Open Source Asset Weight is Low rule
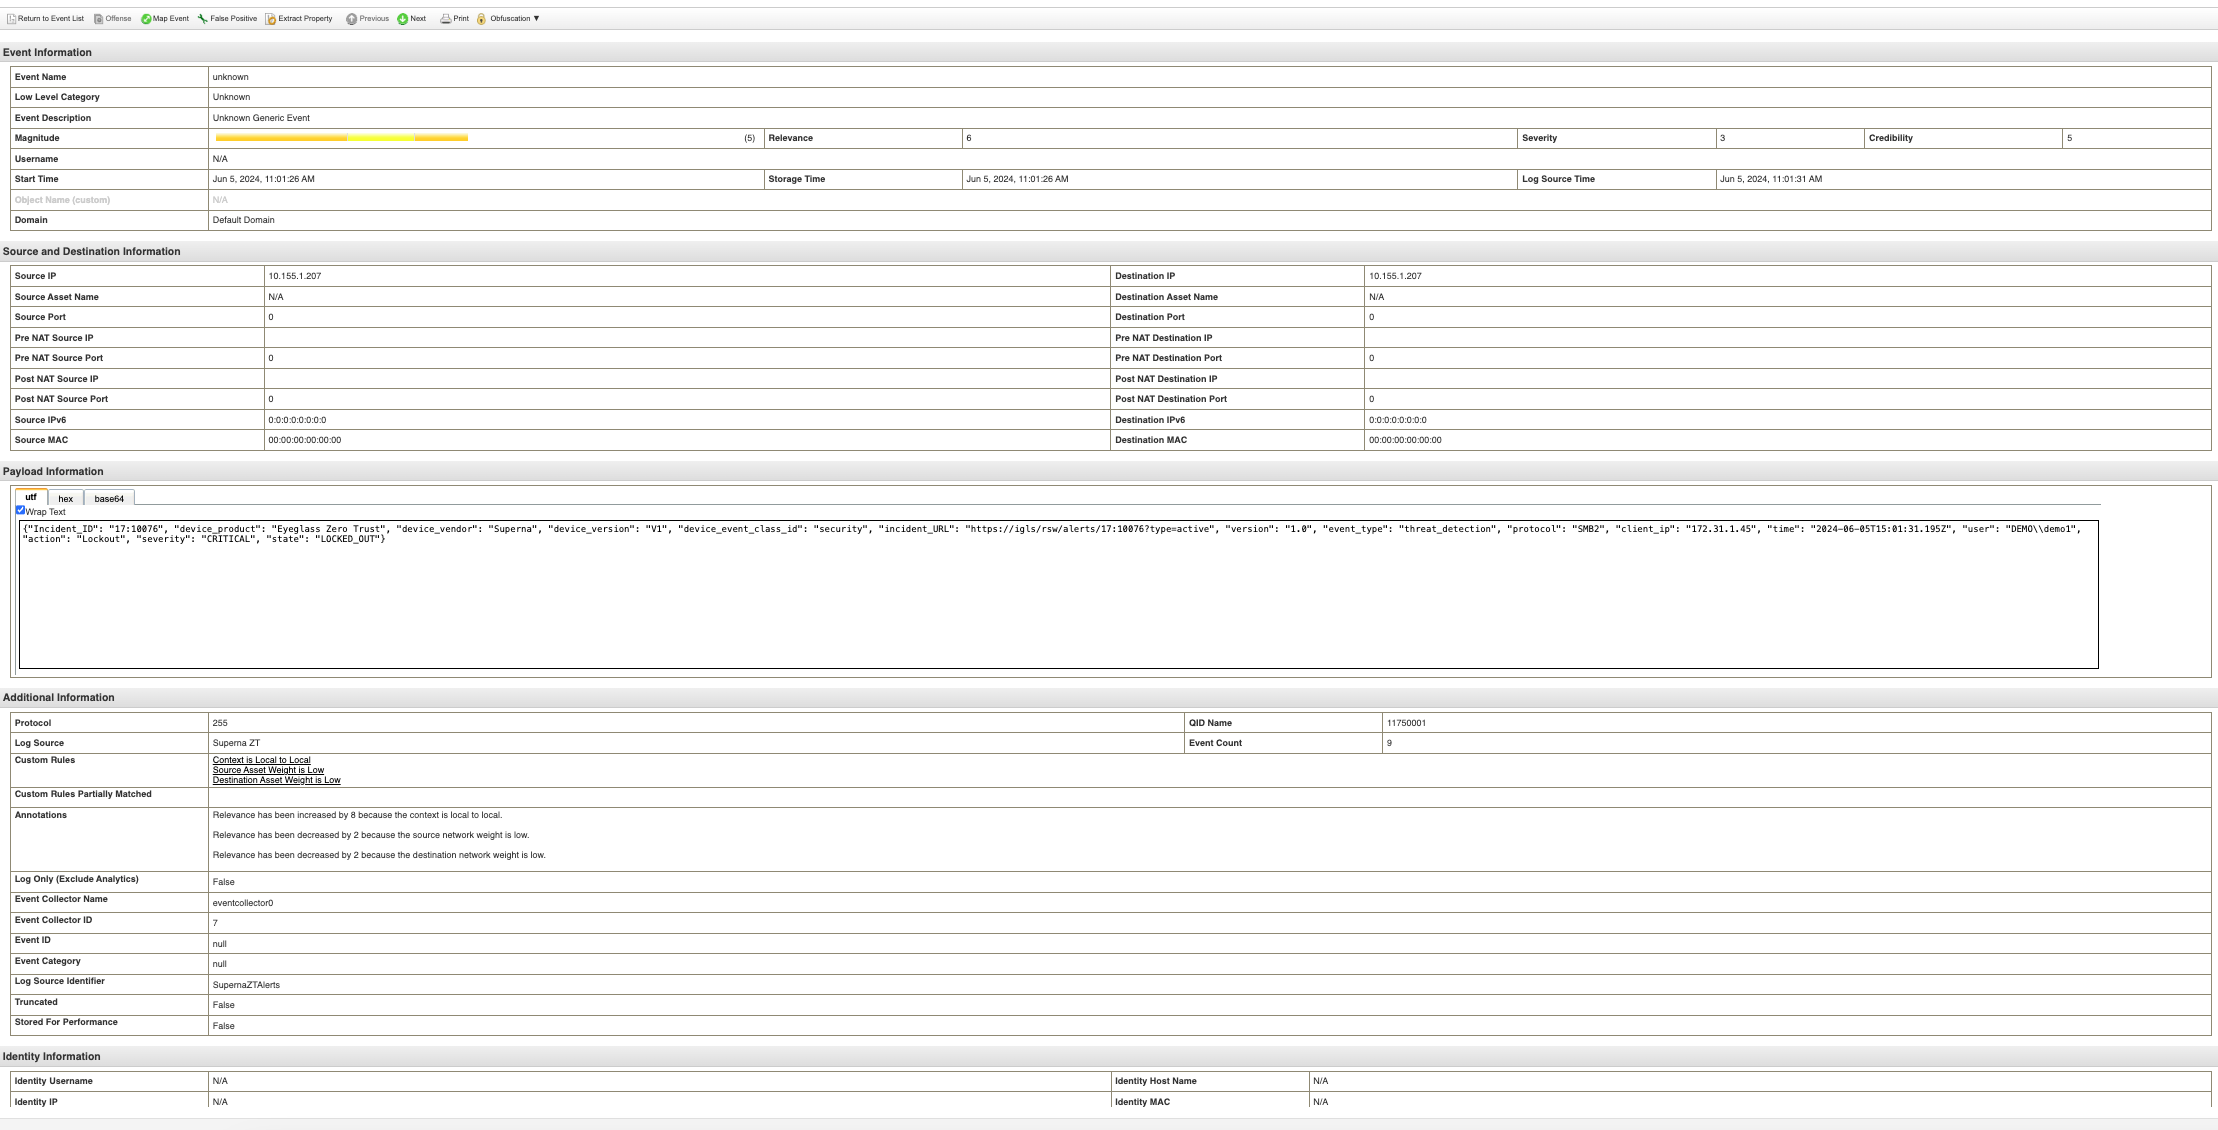The width and height of the screenshot is (2218, 1130). pos(268,770)
